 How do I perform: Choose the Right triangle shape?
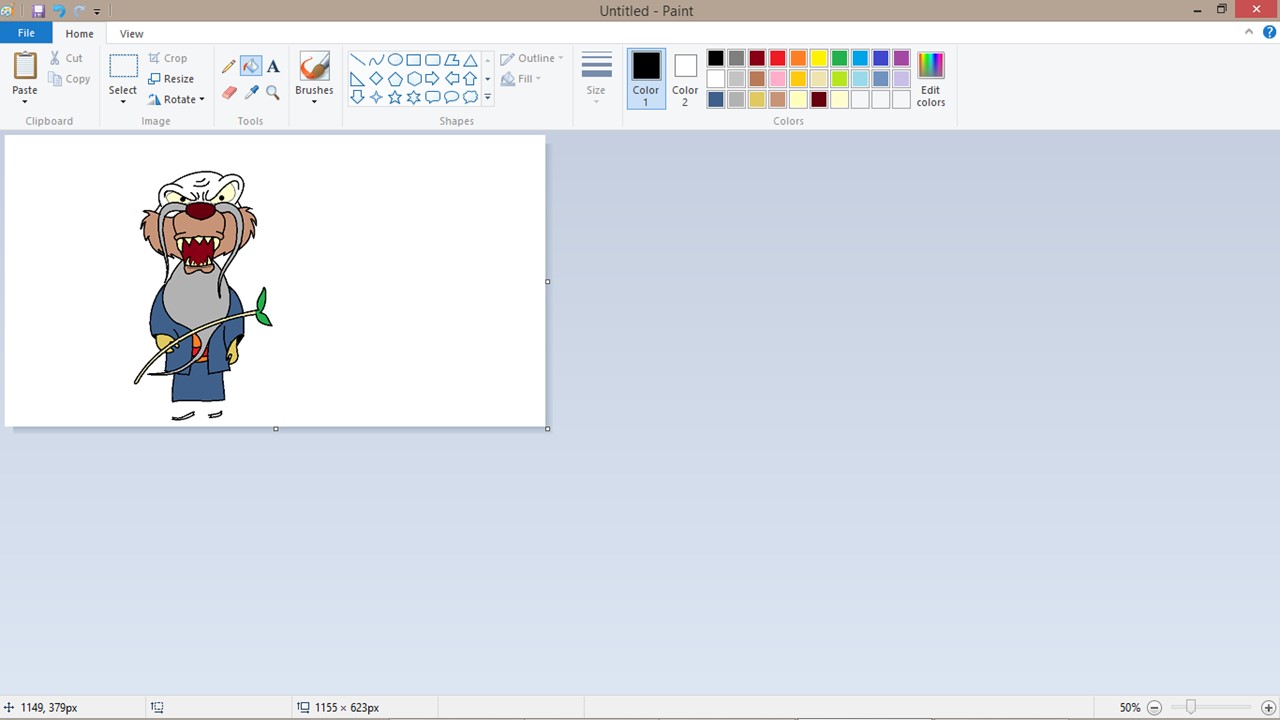point(357,79)
